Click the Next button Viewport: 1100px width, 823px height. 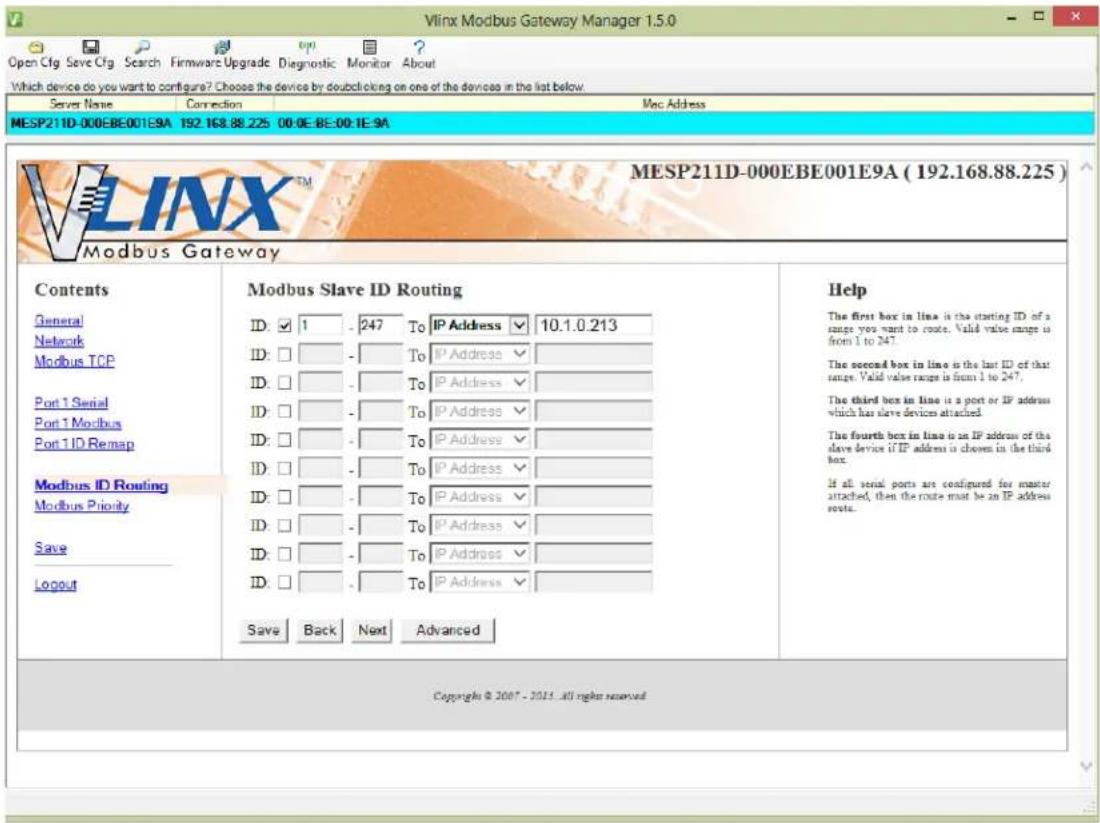[x=372, y=630]
